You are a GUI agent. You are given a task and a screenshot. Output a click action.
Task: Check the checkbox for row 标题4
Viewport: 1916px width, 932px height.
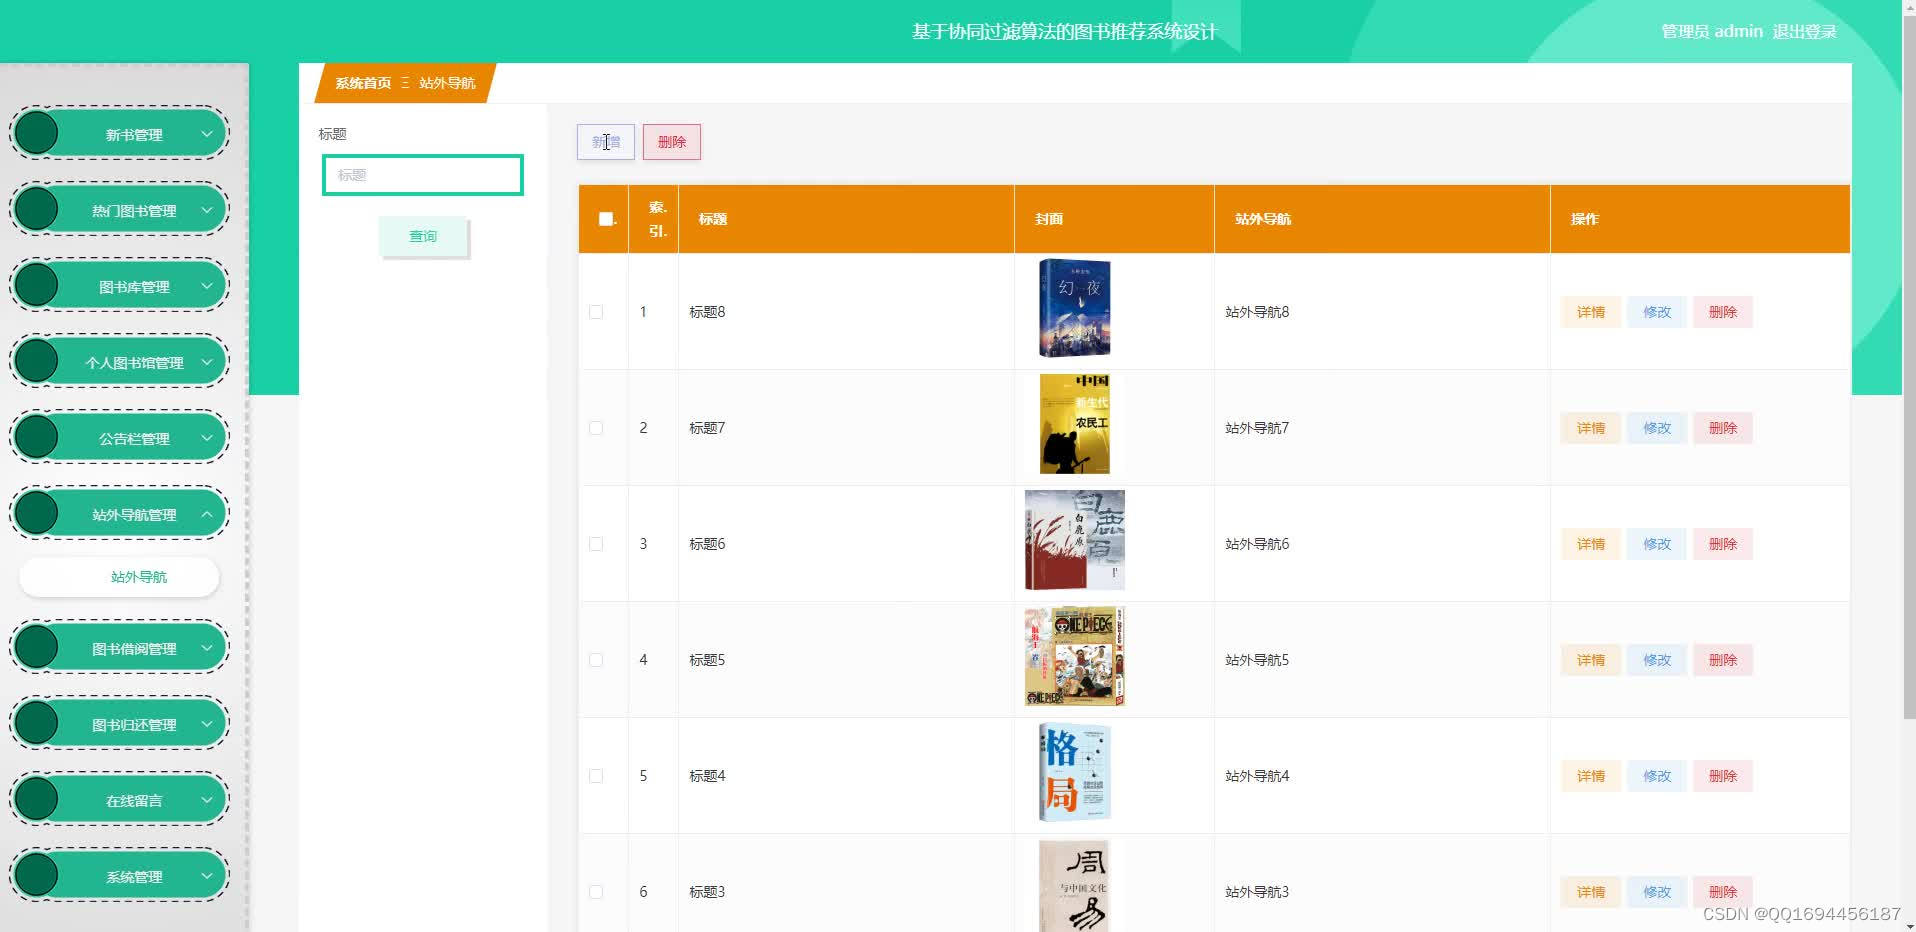coord(596,776)
